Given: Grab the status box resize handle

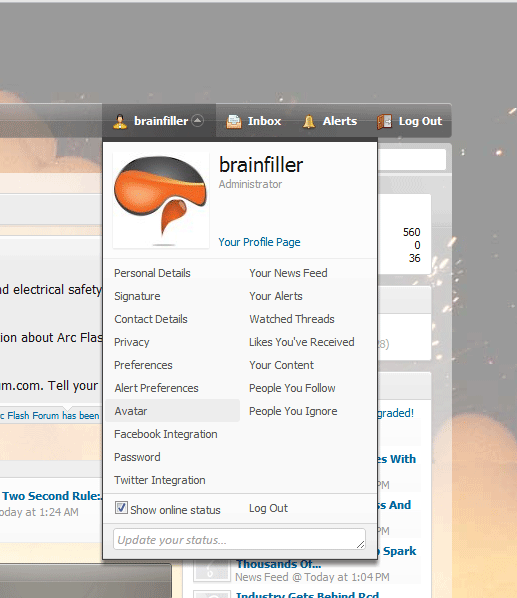Looking at the screenshot, I should point(361,545).
